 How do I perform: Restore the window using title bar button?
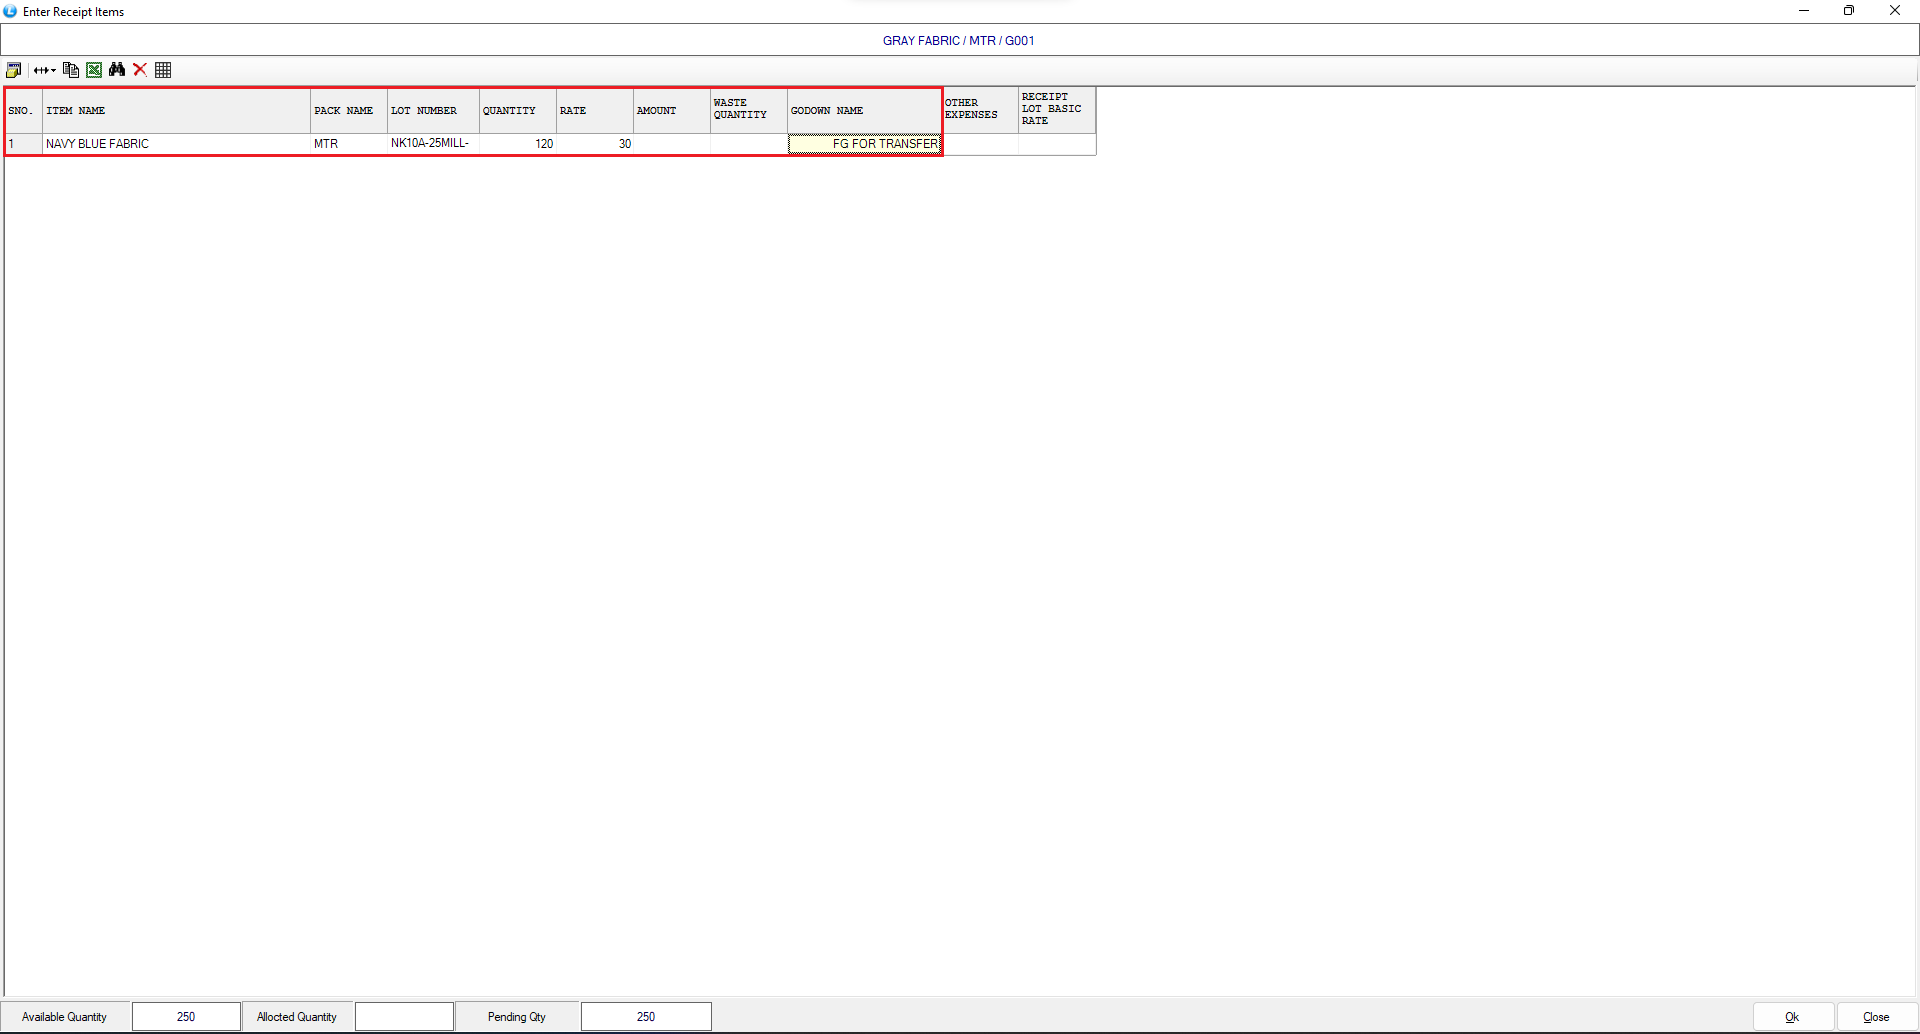tap(1849, 11)
